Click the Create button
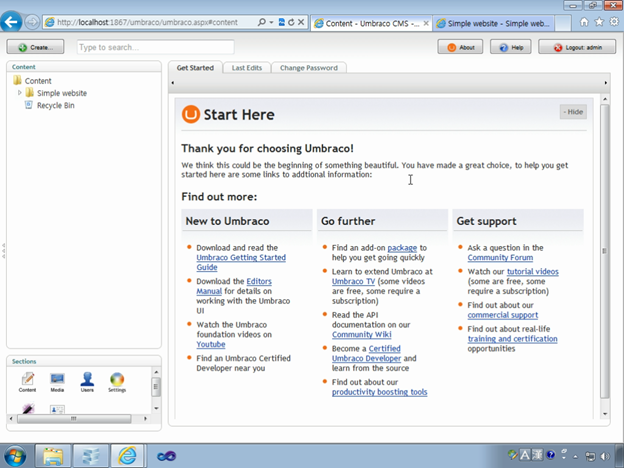 35,47
